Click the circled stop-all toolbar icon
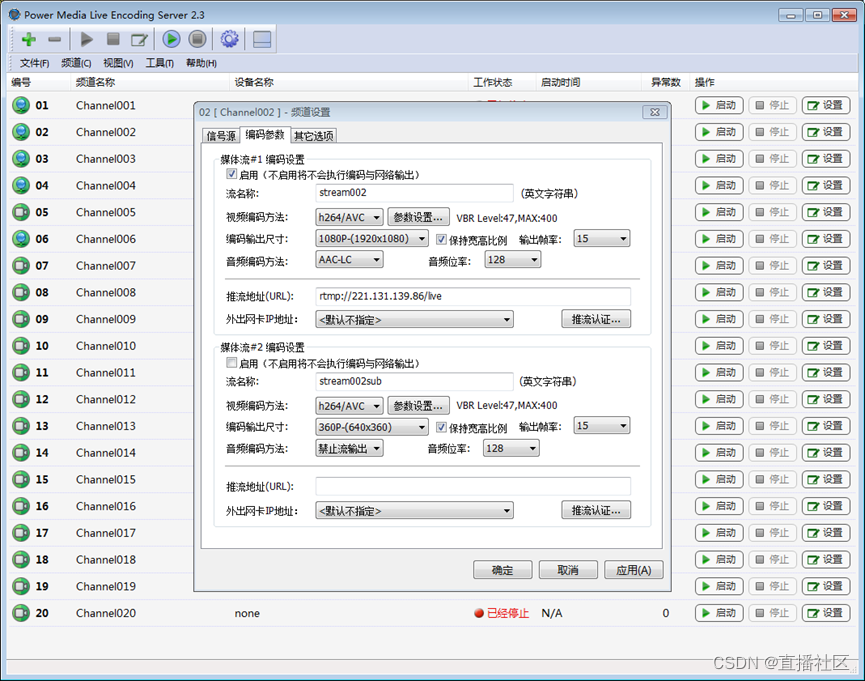The image size is (865, 681). point(197,39)
